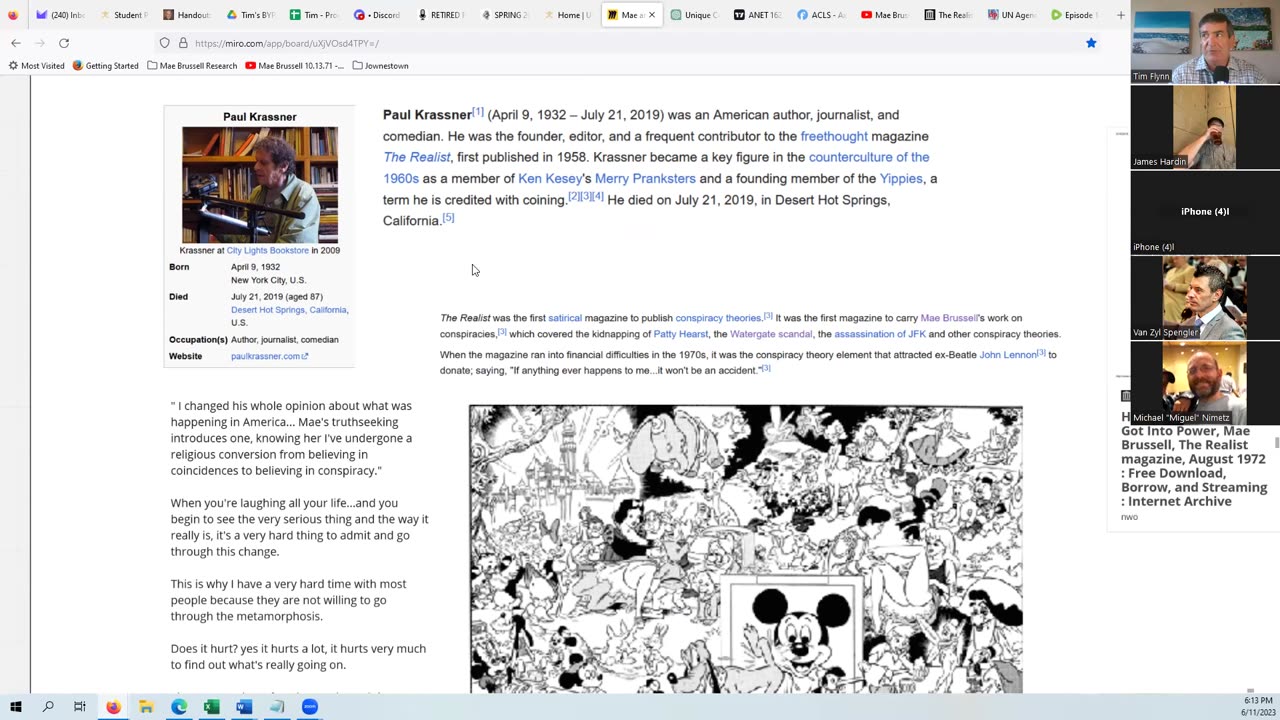Open a new browser tab
1280x720 pixels.
(x=1120, y=15)
